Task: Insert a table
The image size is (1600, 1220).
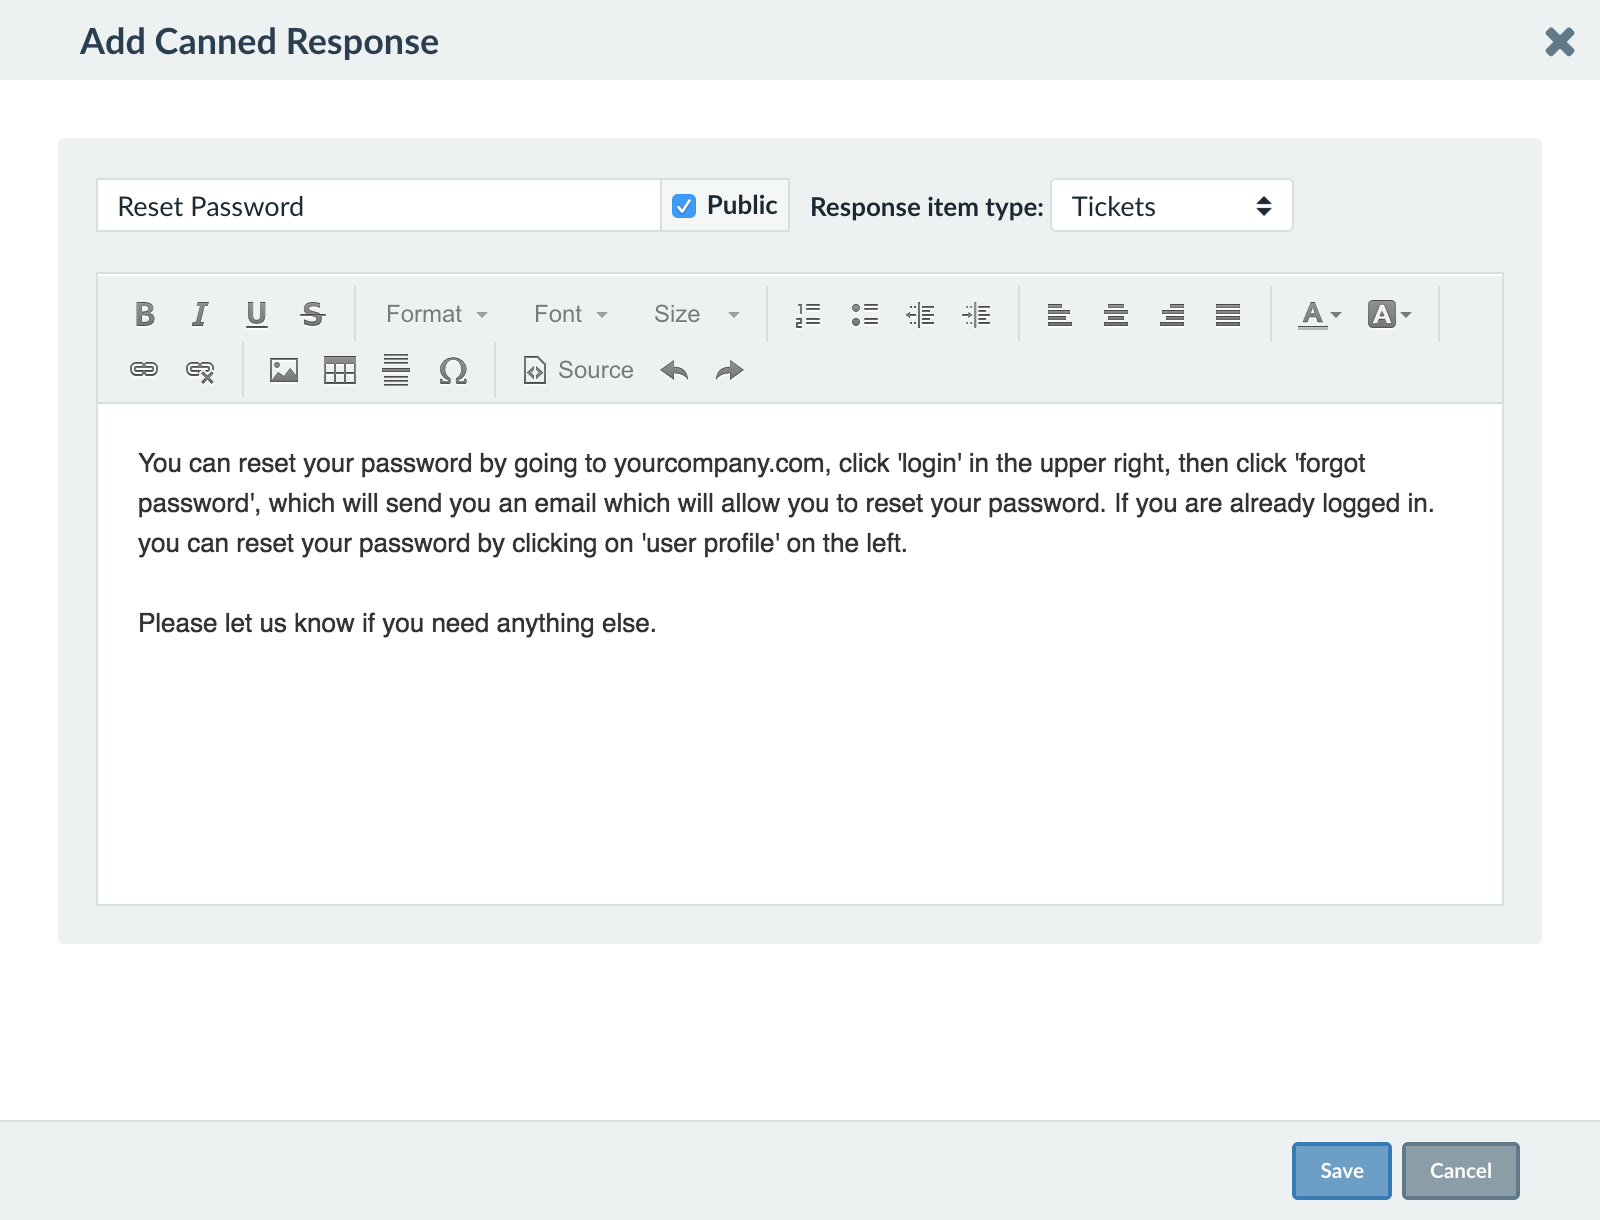Action: pyautogui.click(x=340, y=371)
